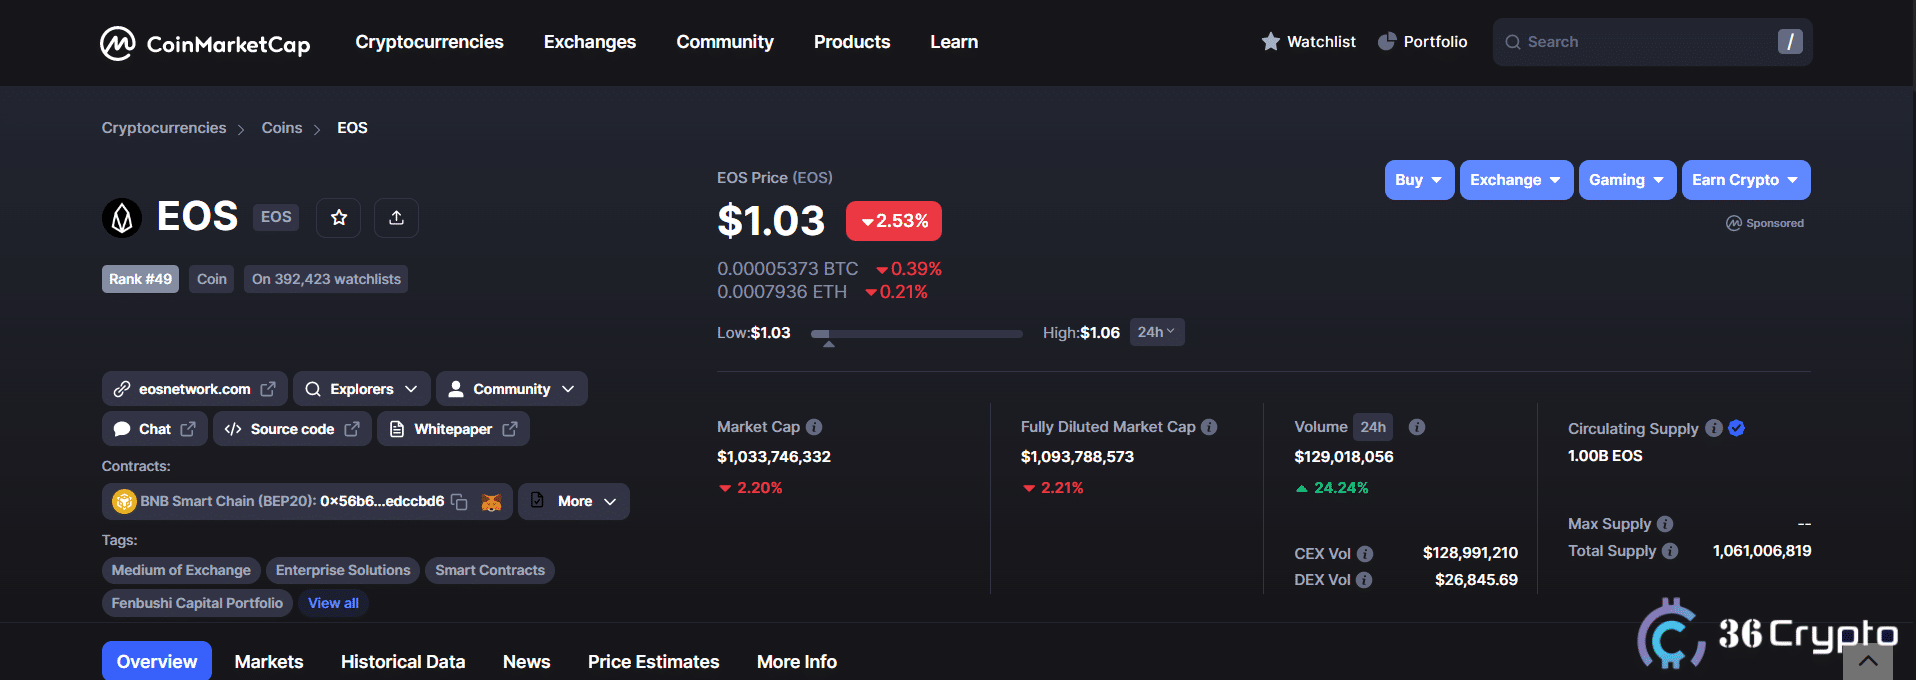Select the Enterprise Solutions tag
1916x680 pixels.
click(343, 570)
